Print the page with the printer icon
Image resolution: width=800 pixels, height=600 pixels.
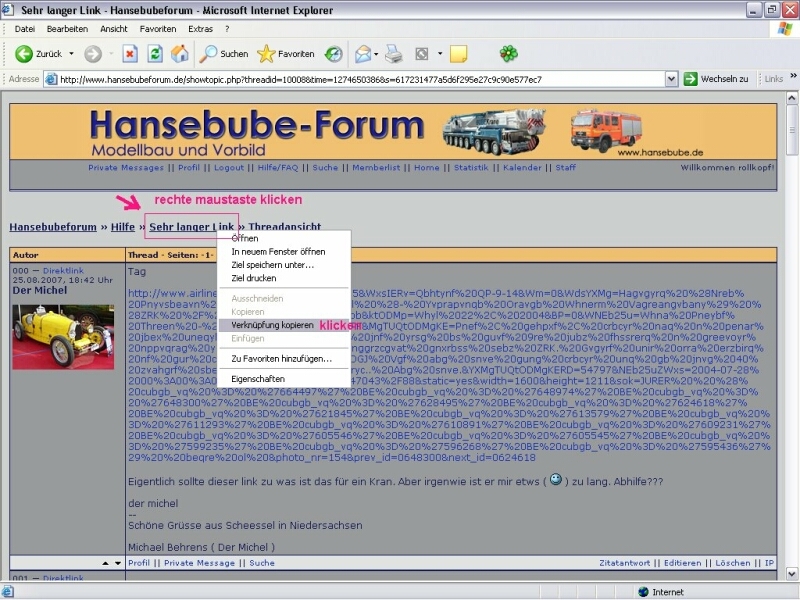point(393,54)
